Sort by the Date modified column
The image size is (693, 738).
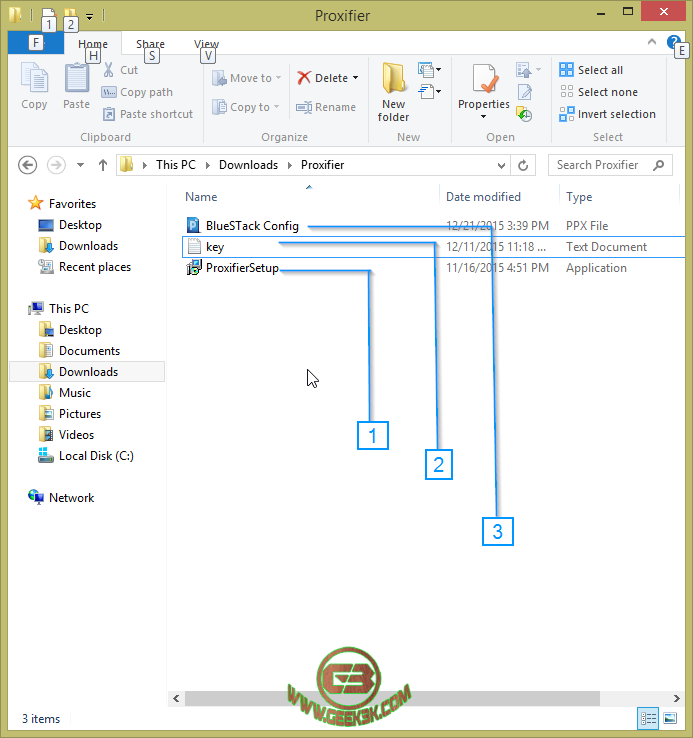483,197
